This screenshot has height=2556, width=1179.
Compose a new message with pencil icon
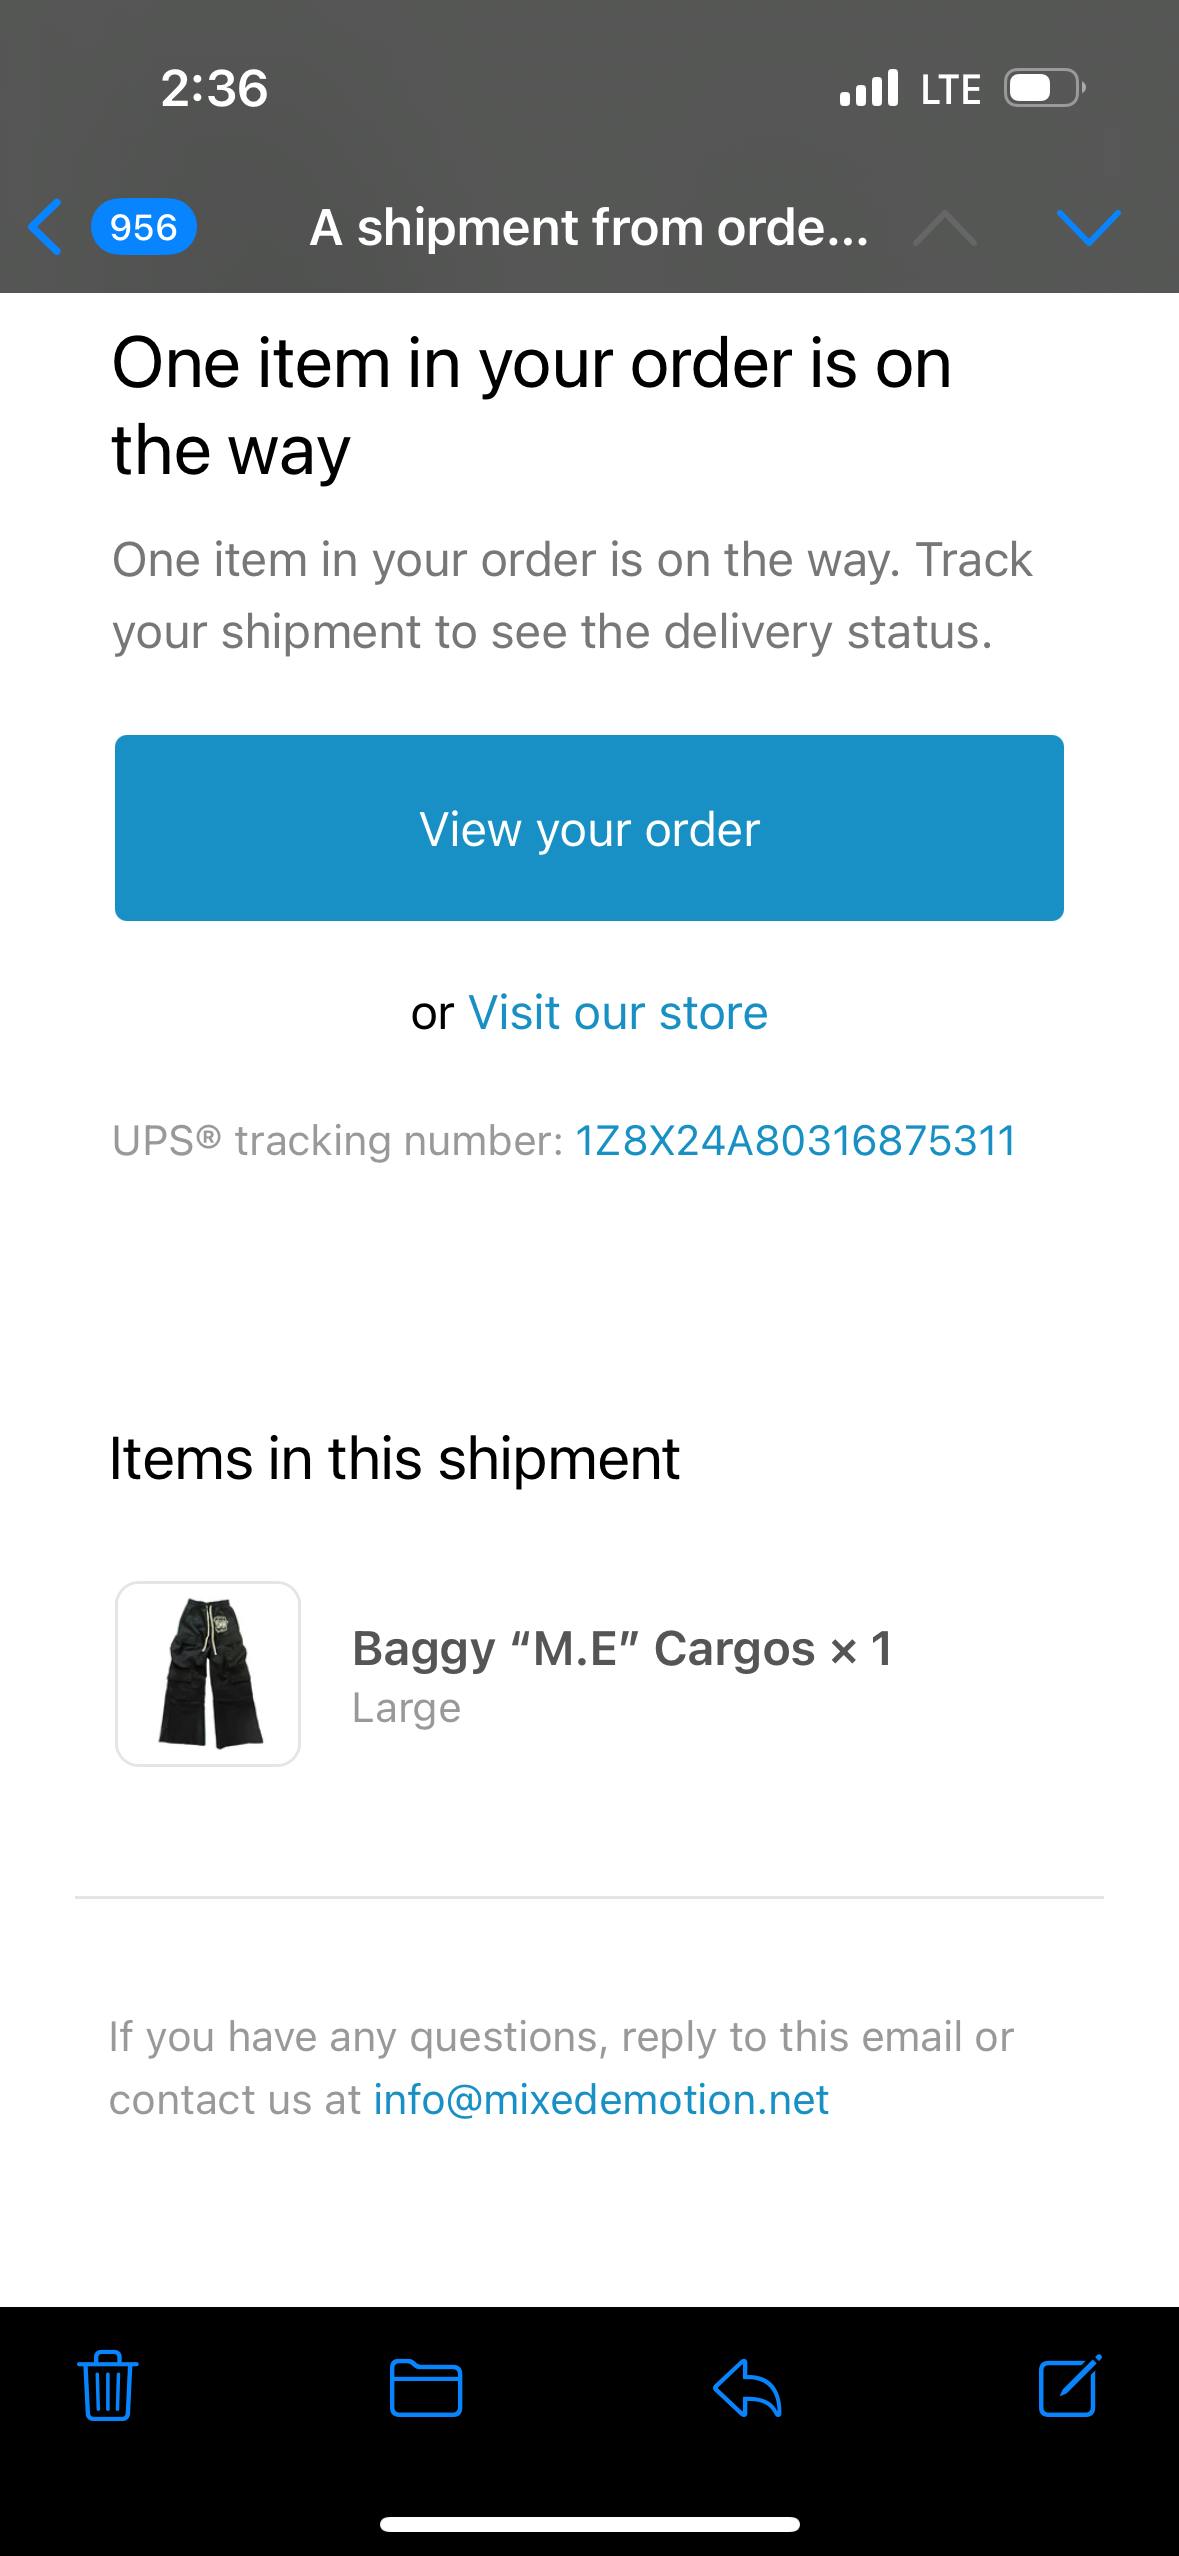click(1069, 2385)
